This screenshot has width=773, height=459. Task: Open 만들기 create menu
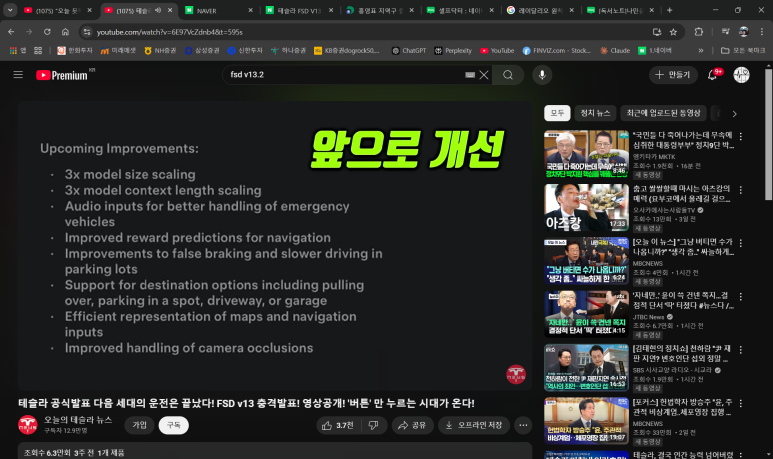673,75
